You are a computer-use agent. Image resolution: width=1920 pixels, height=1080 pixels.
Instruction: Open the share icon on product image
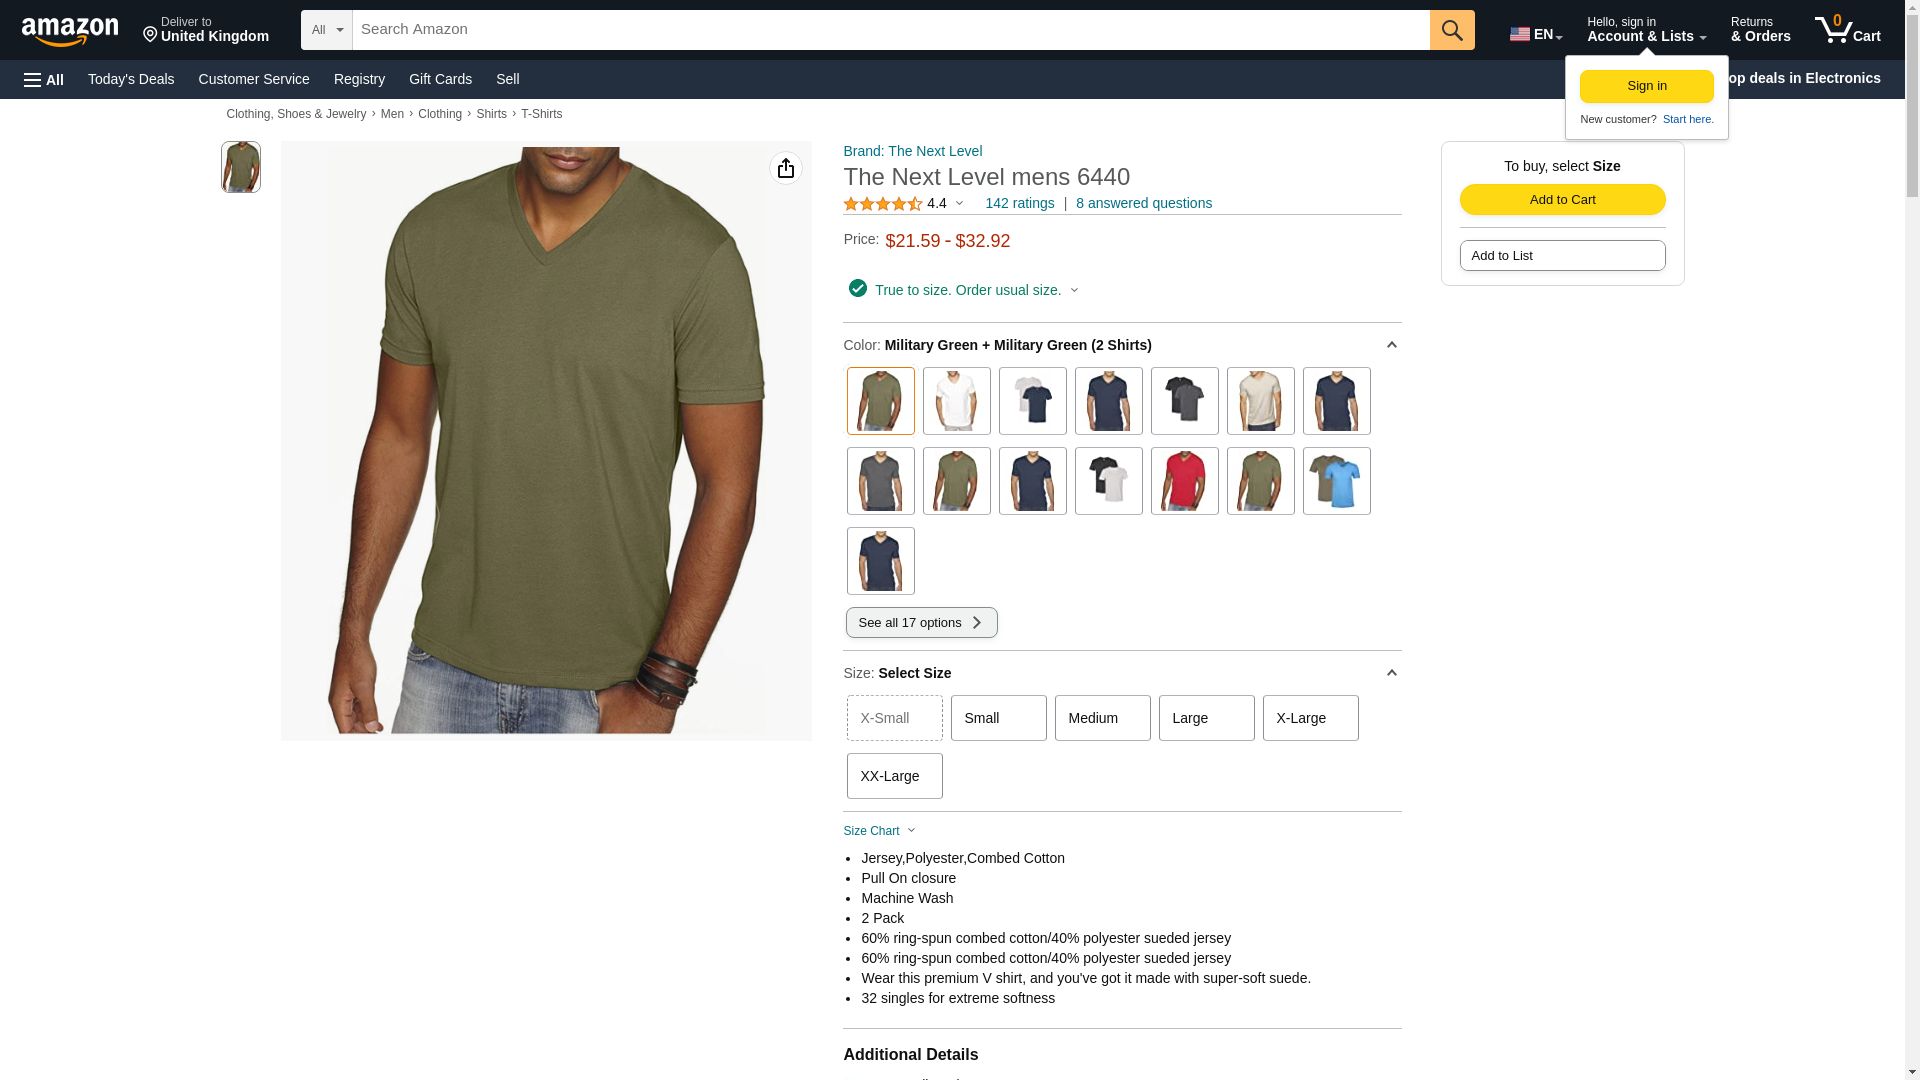[786, 168]
